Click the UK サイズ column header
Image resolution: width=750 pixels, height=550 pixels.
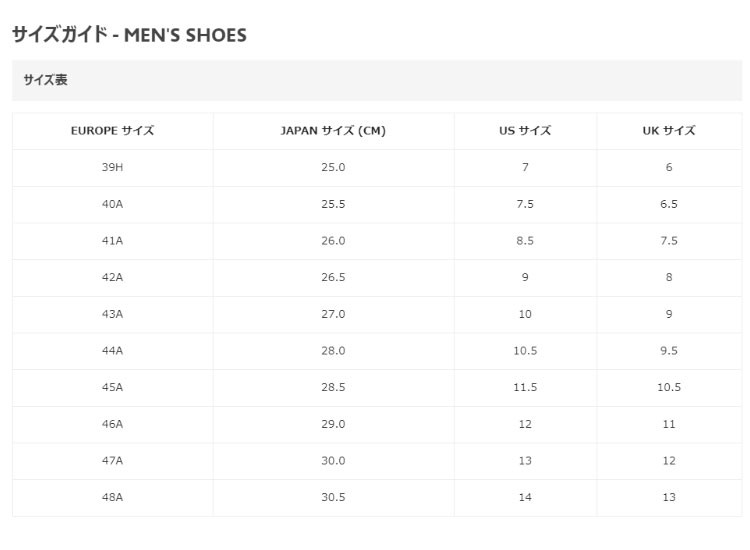pyautogui.click(x=669, y=131)
